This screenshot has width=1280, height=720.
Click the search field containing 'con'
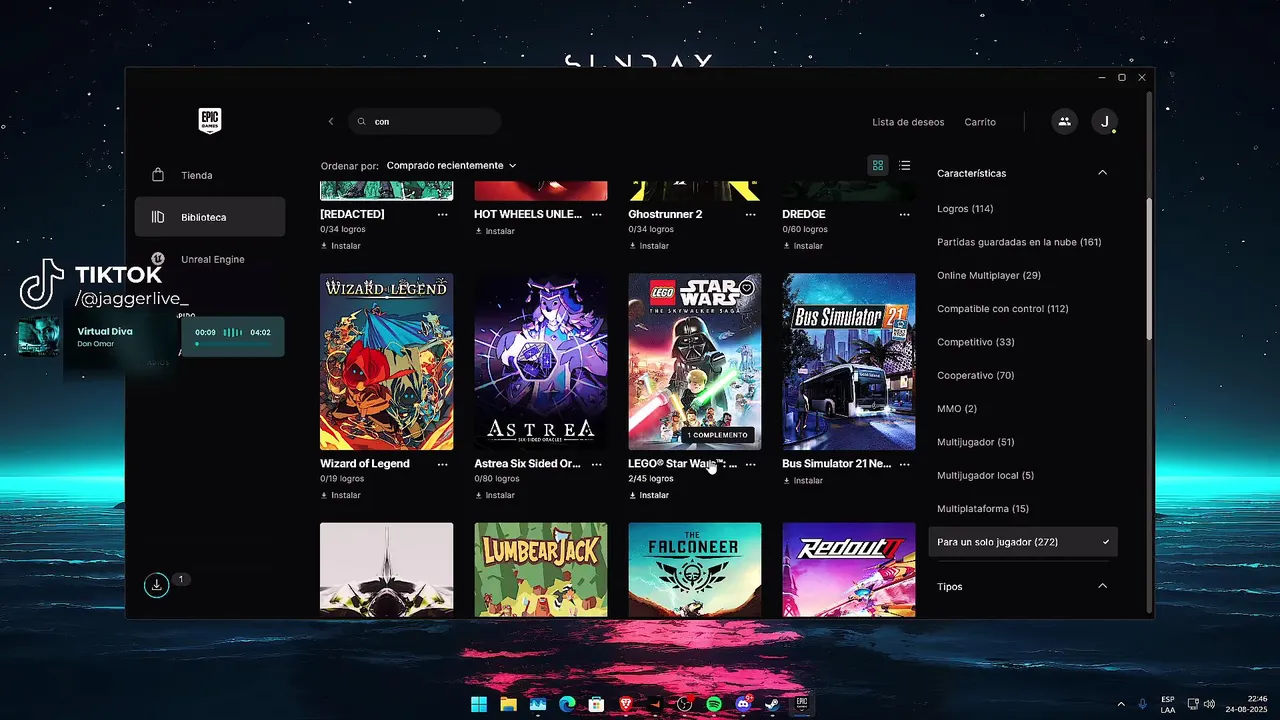[x=424, y=121]
